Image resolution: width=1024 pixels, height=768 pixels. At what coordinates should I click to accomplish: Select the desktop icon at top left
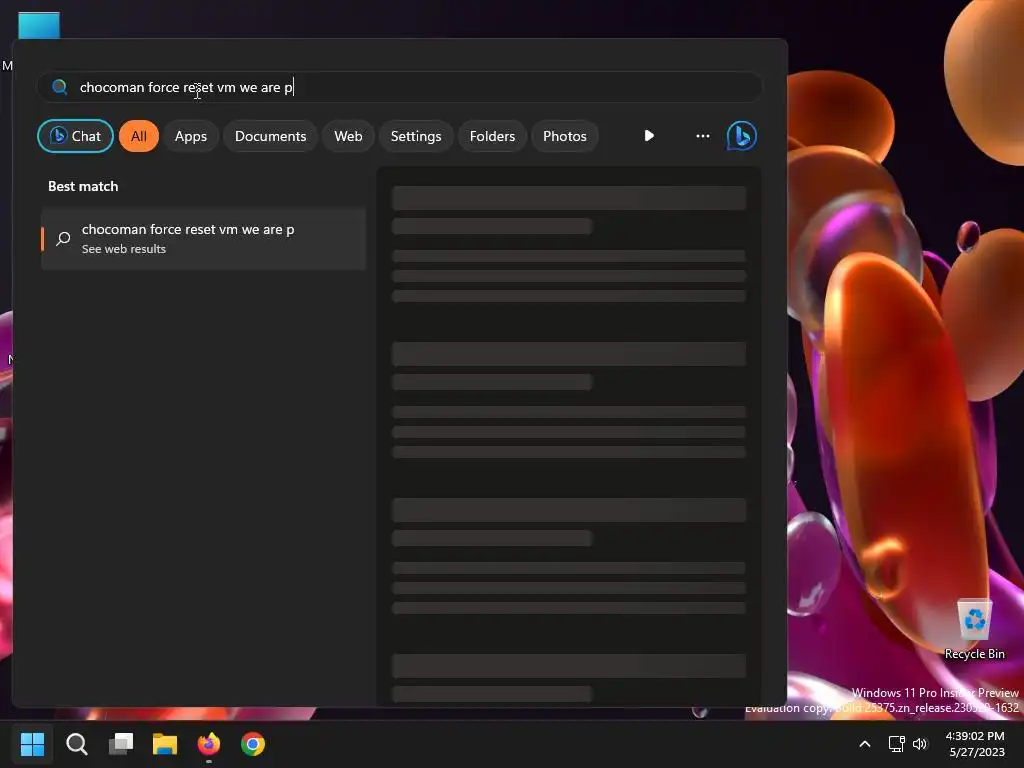coord(39,25)
